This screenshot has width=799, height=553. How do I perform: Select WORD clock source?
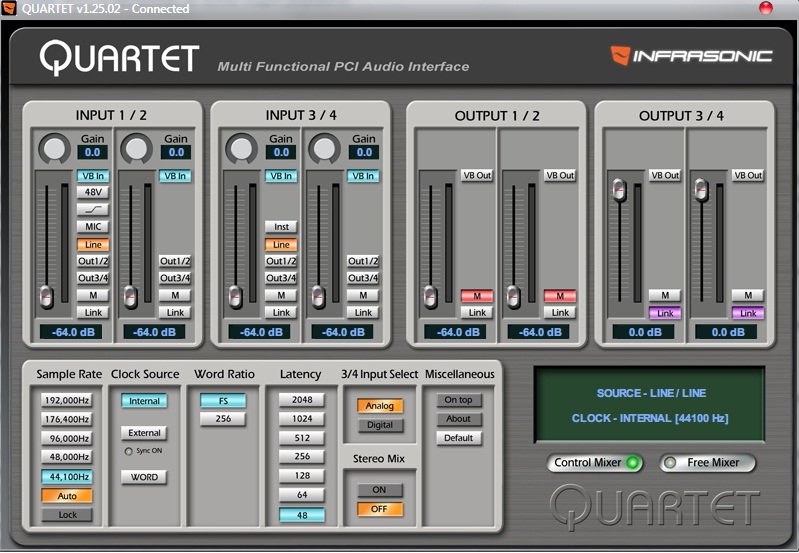click(144, 477)
